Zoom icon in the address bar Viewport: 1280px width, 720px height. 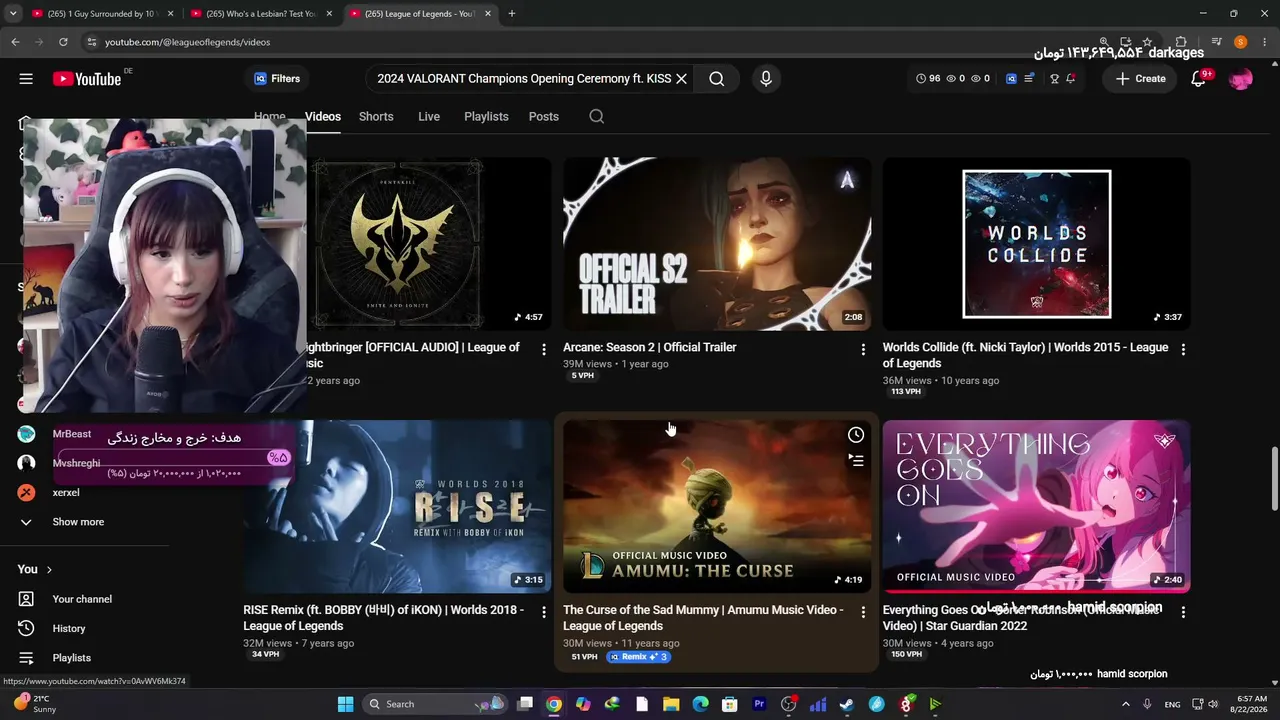[x=1104, y=42]
